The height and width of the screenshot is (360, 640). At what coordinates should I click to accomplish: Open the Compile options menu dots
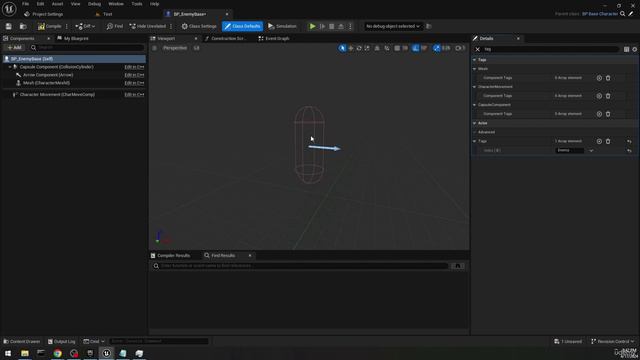[x=67, y=26]
